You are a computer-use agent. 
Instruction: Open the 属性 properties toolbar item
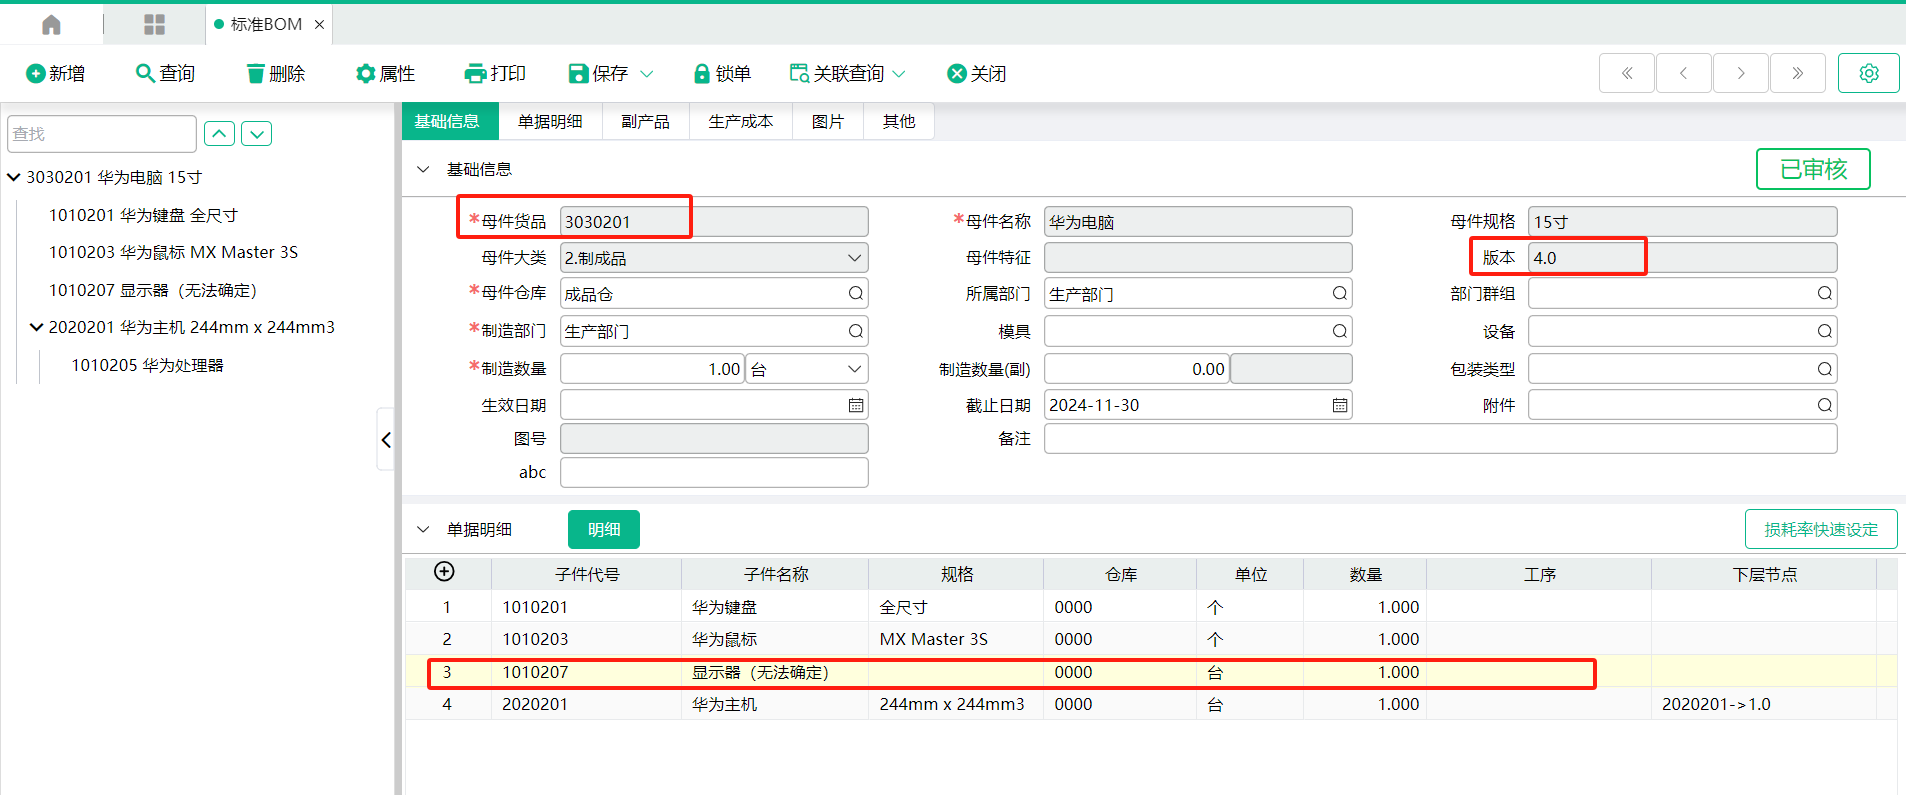385,73
